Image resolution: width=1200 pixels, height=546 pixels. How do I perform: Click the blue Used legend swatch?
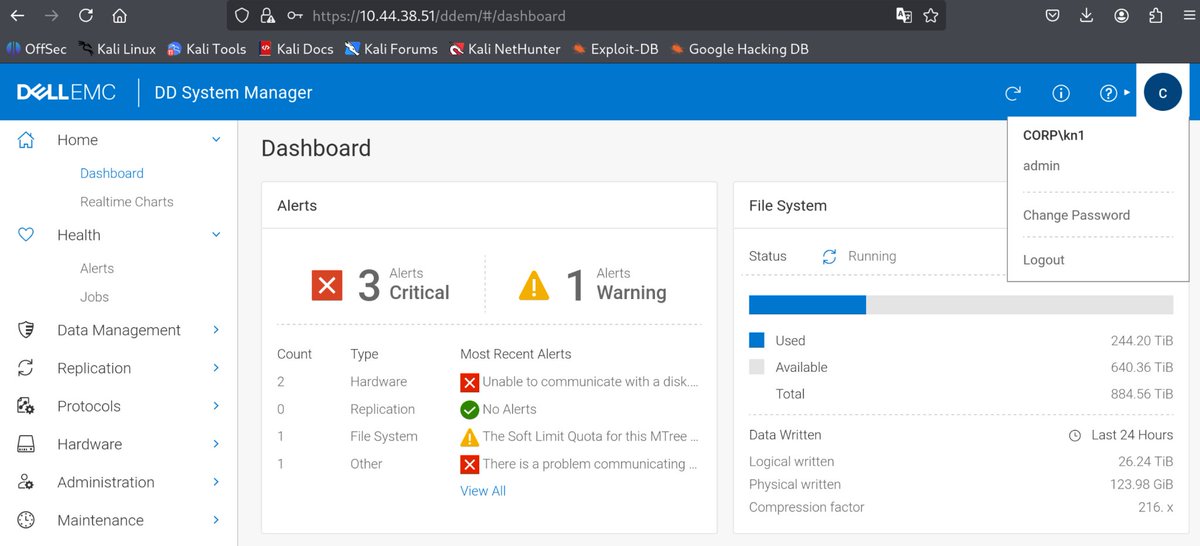tap(756, 340)
